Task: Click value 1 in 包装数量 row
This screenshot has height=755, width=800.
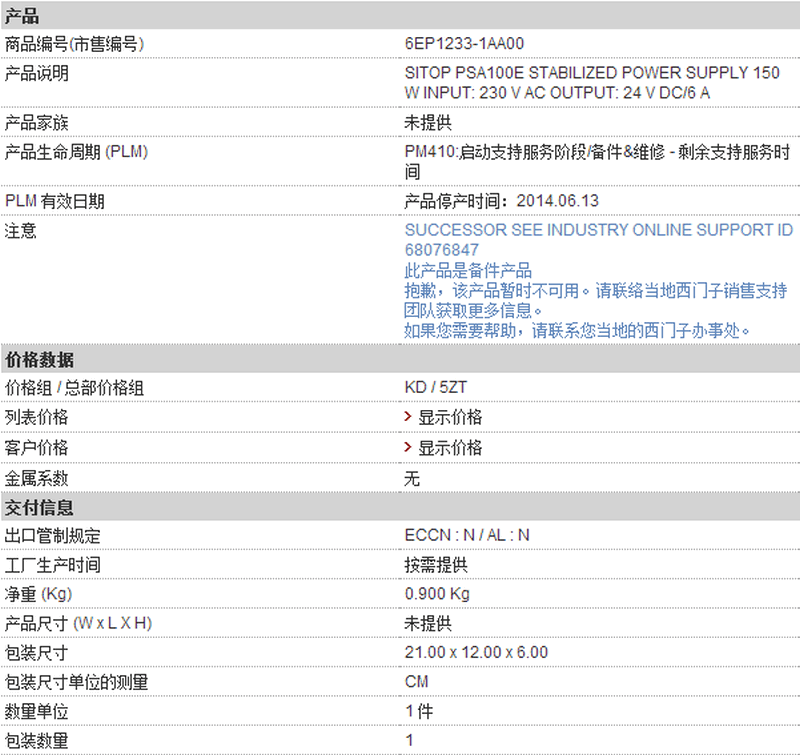Action: [409, 740]
